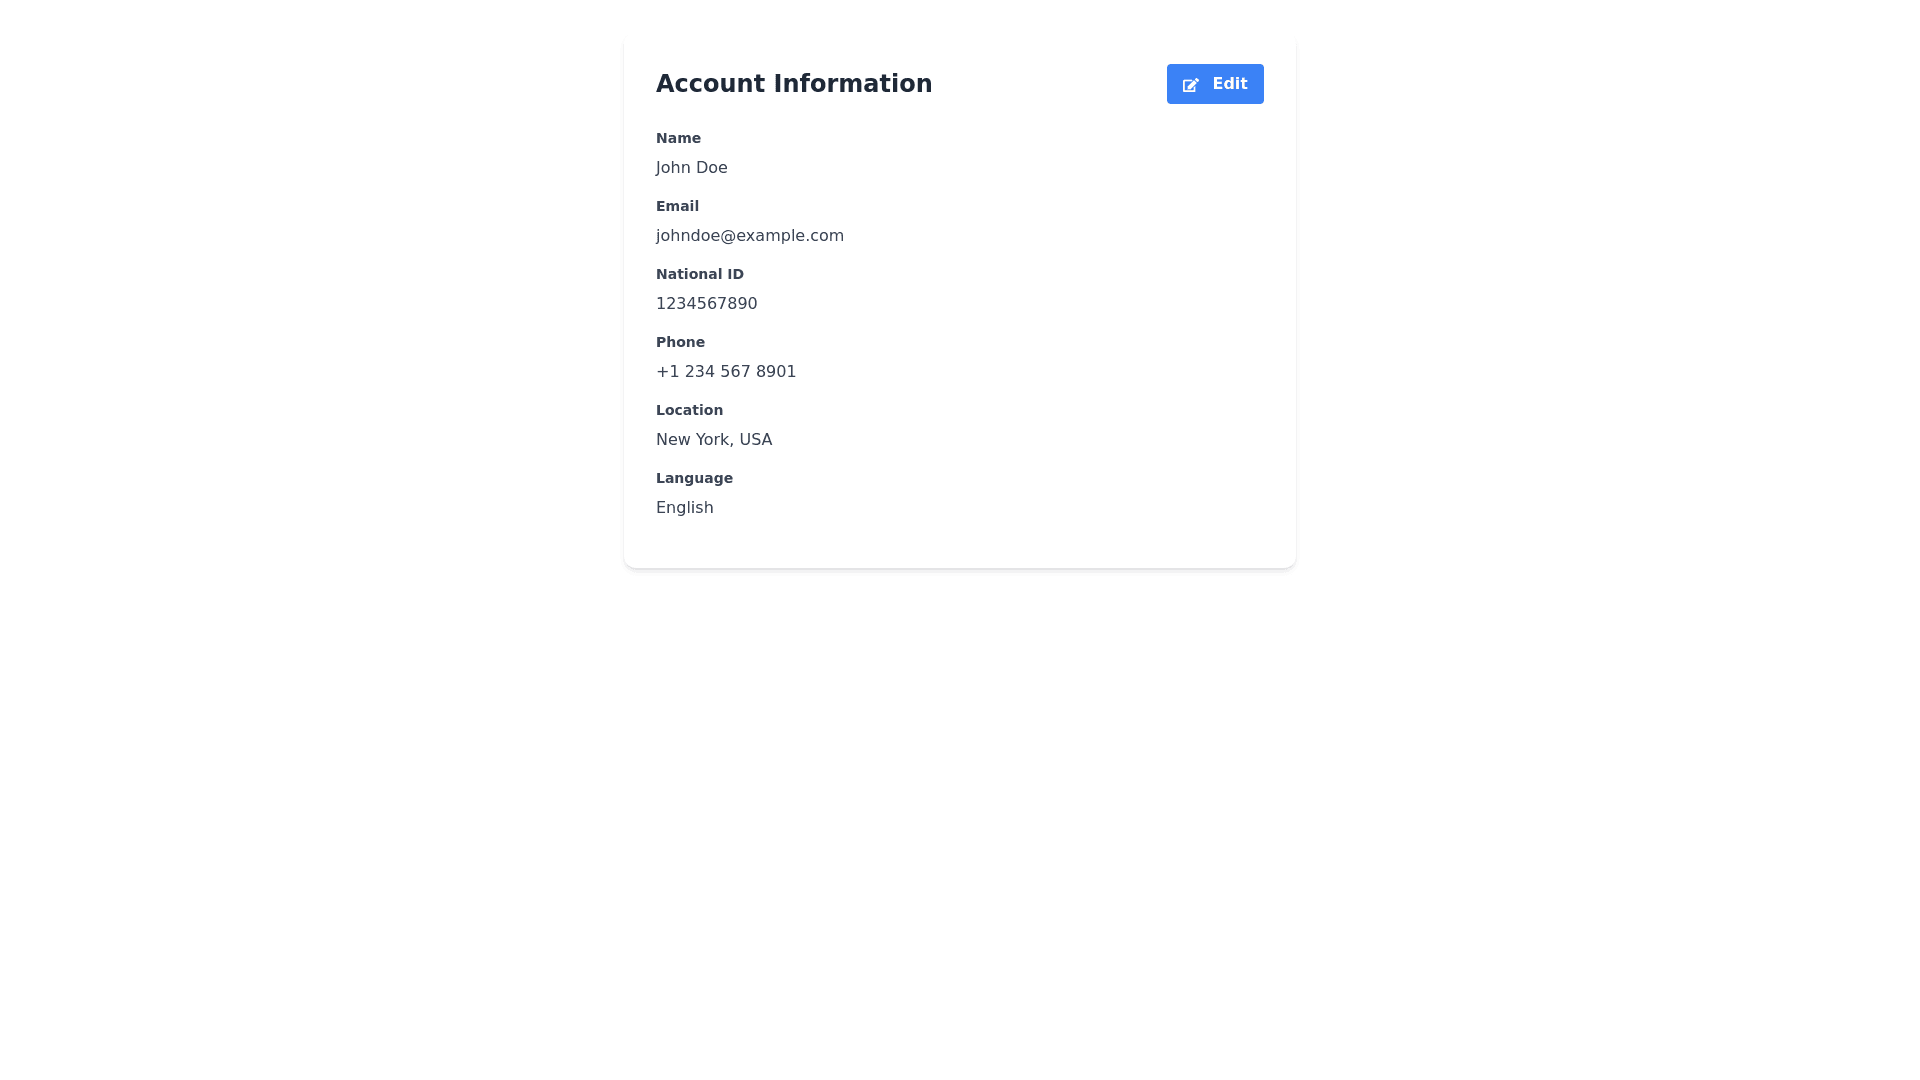Click the Account Information heading
This screenshot has height=1080, width=1920.
tap(793, 84)
